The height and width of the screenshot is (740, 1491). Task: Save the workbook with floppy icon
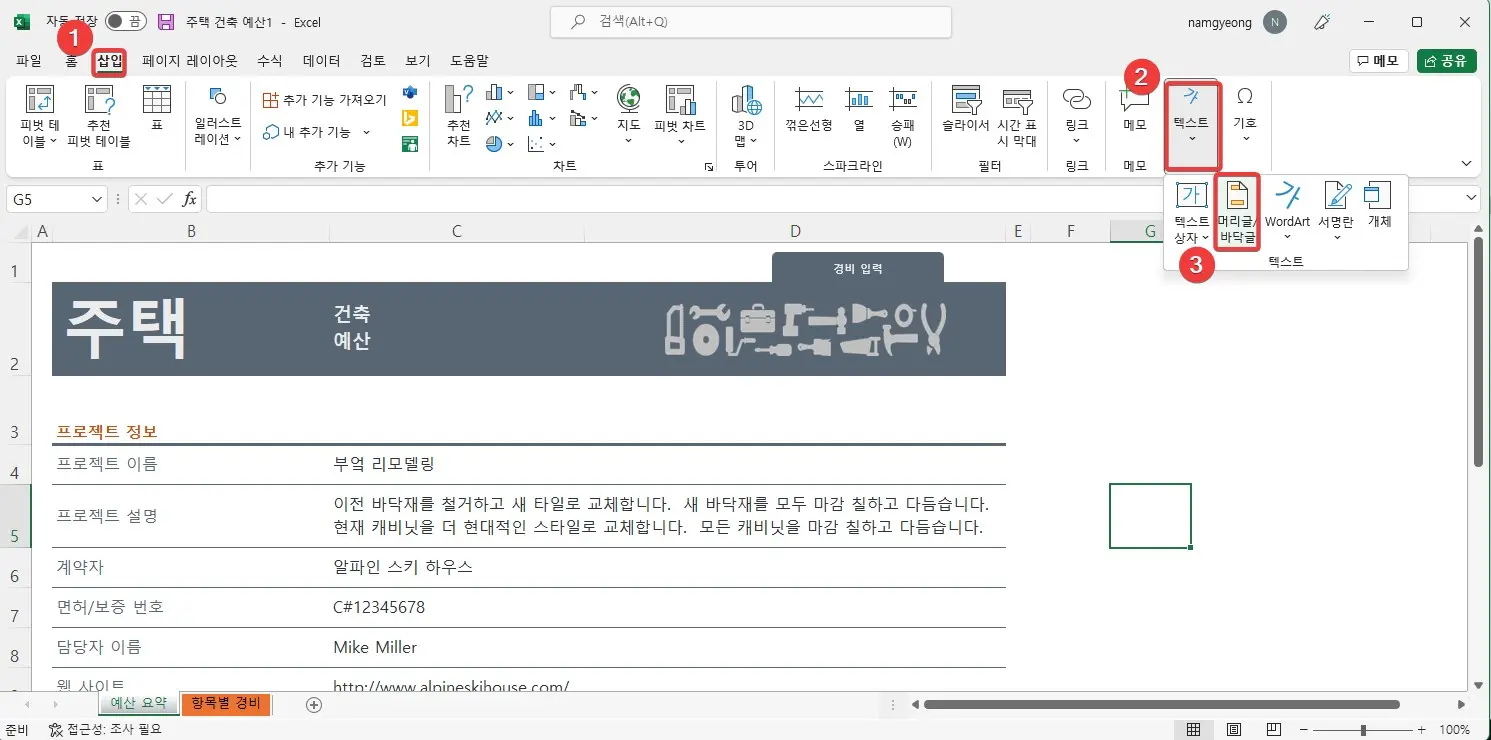tap(166, 22)
